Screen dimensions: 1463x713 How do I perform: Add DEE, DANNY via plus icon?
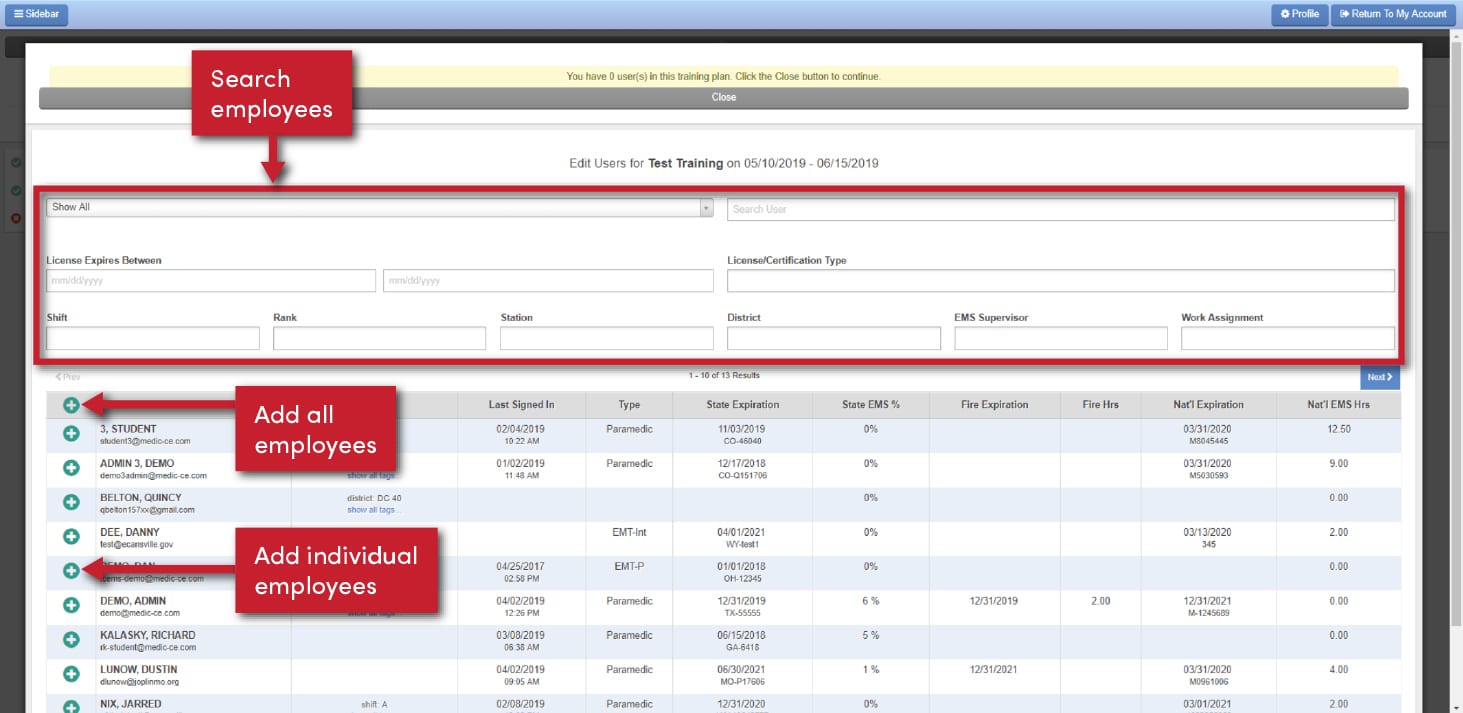pos(71,537)
